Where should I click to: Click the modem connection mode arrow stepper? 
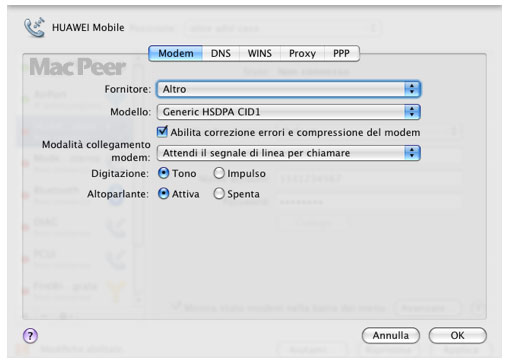[412, 153]
